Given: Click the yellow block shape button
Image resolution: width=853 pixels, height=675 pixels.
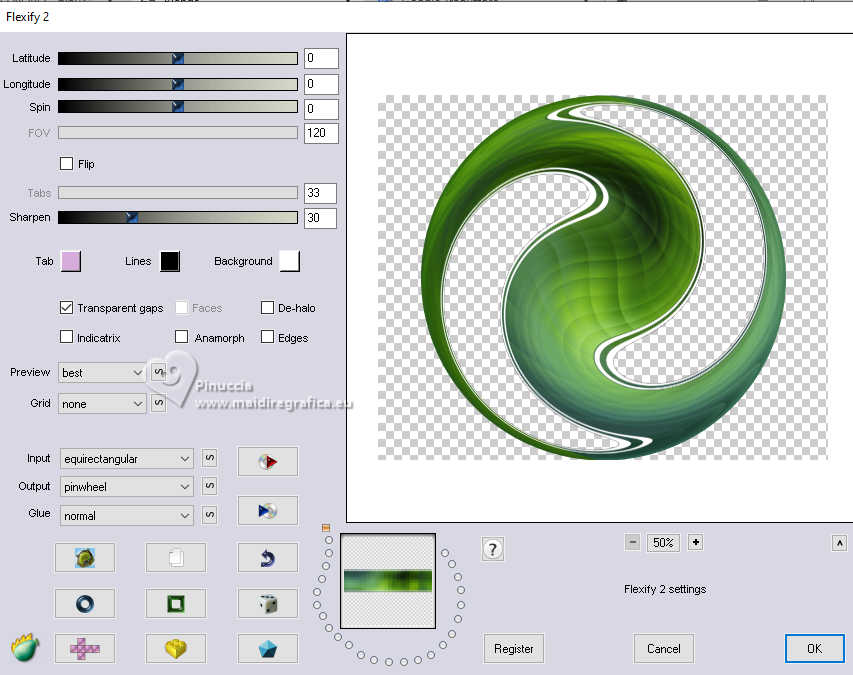Looking at the screenshot, I should (x=176, y=648).
